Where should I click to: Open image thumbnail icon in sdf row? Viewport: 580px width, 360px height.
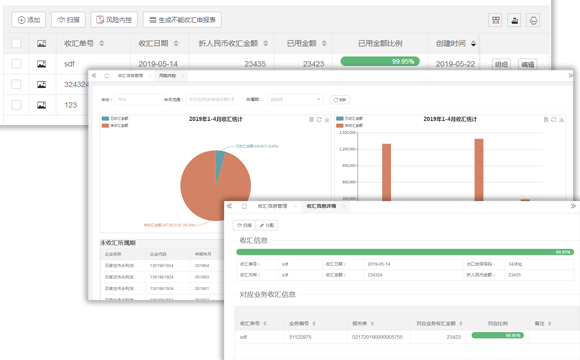click(41, 64)
